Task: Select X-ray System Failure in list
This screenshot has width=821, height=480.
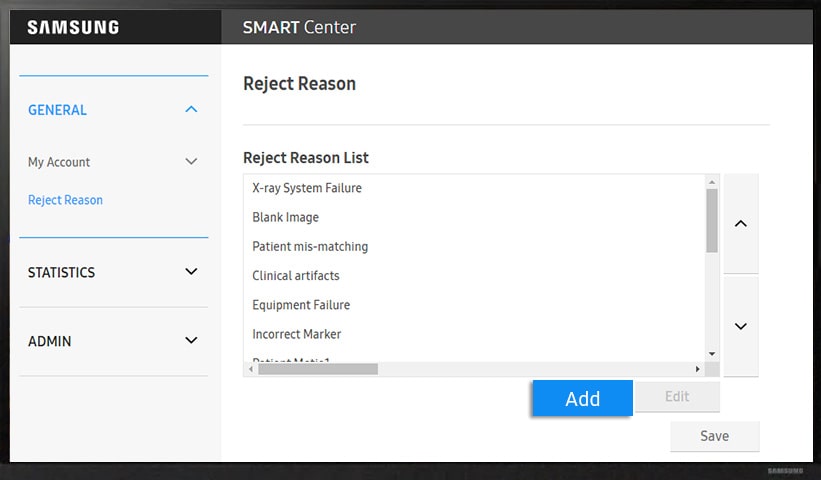Action: (307, 188)
